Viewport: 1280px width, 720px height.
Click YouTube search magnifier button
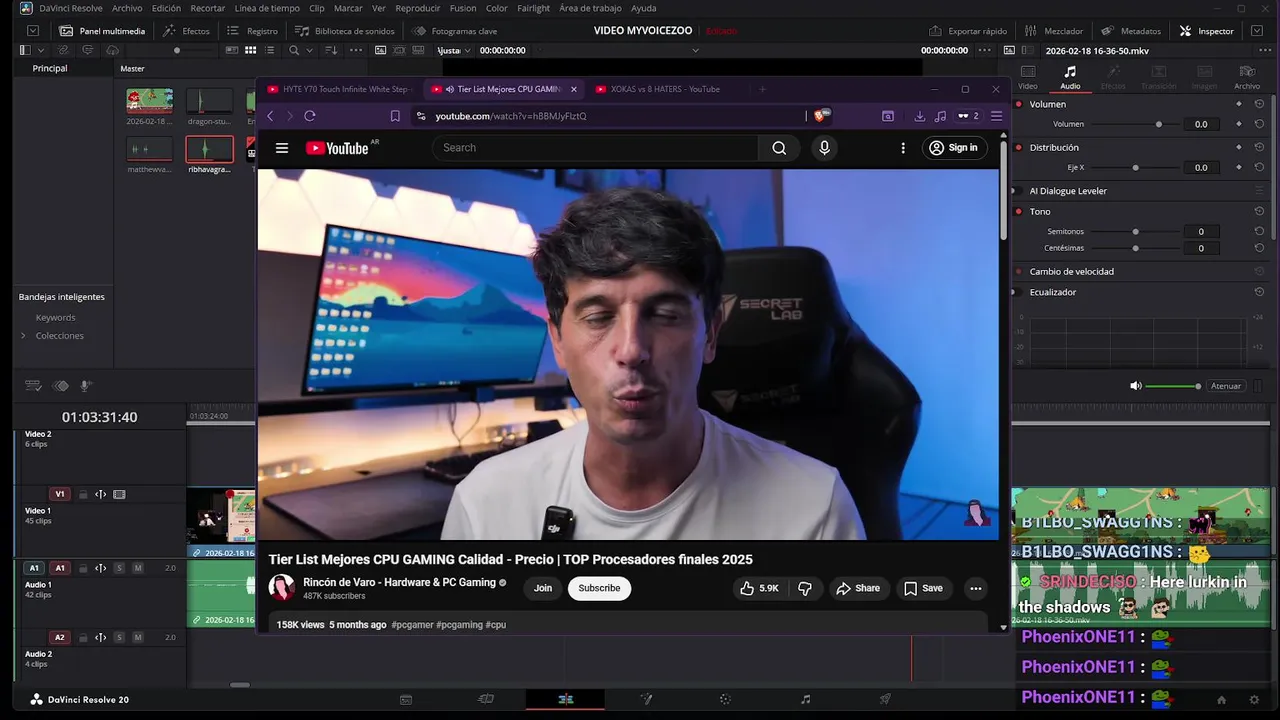point(779,148)
